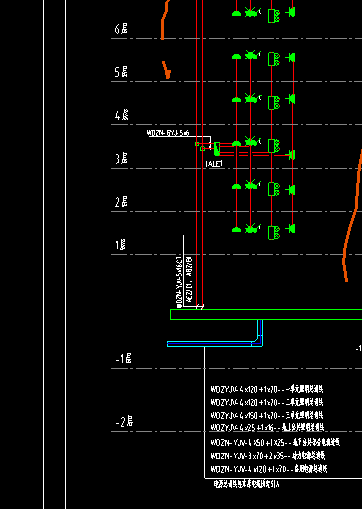This screenshot has height=509, width=362.
Task: Click the rightmost triangle symbol on 5层
Action: [x=291, y=58]
